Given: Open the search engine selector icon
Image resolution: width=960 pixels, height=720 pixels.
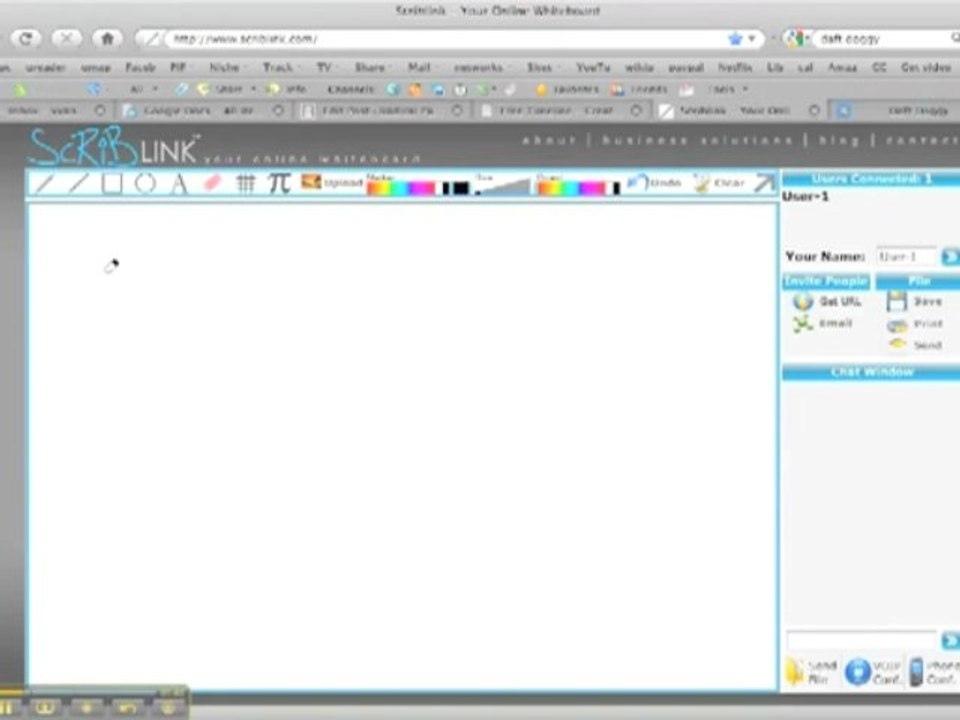Looking at the screenshot, I should (797, 39).
